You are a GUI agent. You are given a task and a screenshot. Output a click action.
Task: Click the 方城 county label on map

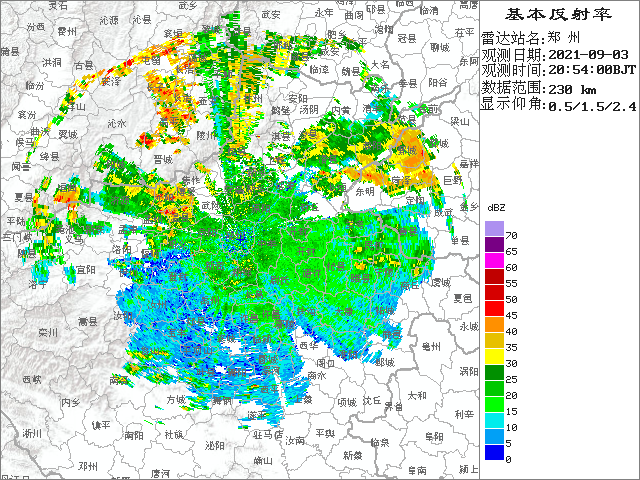pos(176,399)
